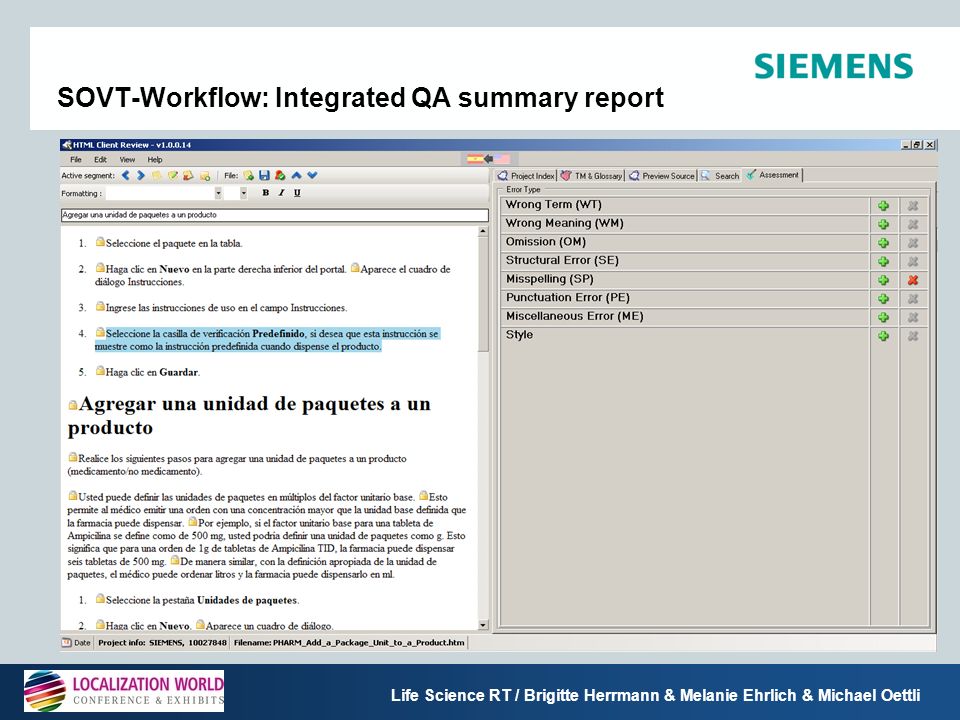Open the Edit menu
The width and height of the screenshot is (960, 720).
(100, 160)
